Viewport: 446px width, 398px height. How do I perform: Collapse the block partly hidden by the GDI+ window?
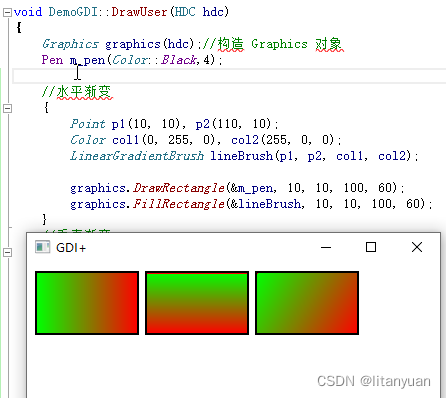click(7, 252)
